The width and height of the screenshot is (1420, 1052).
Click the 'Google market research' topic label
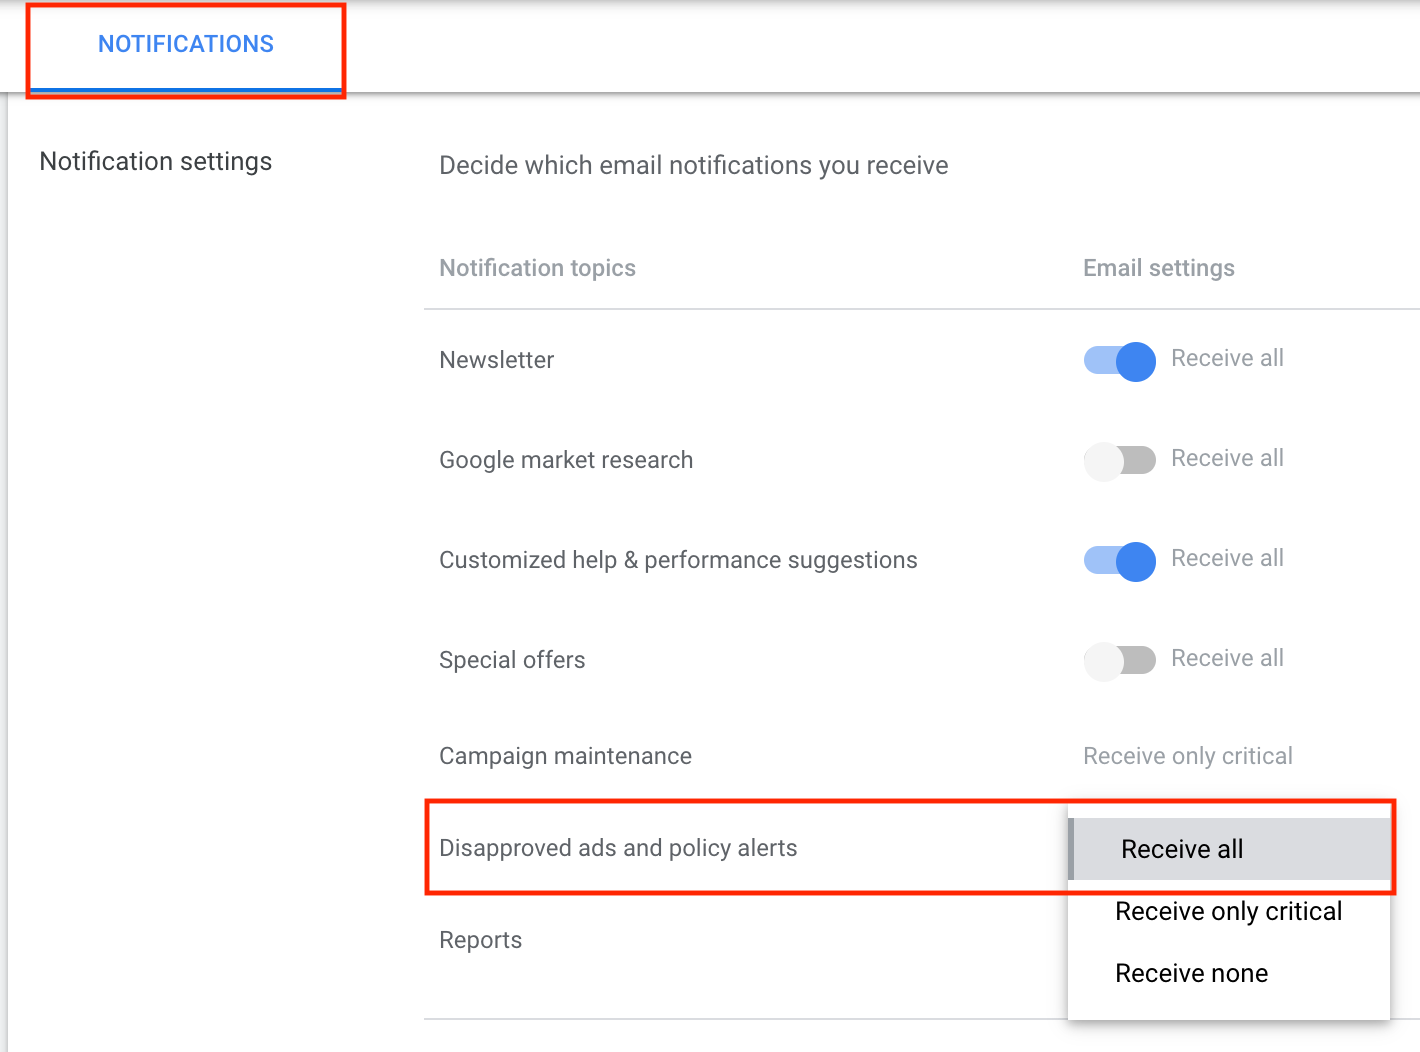(566, 460)
